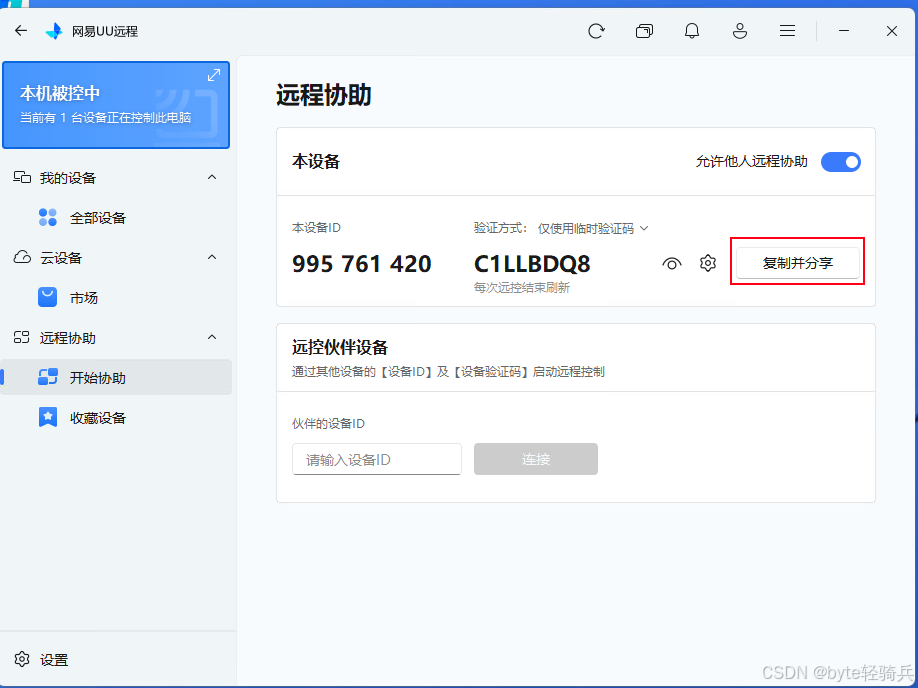The image size is (918, 688).
Task: Minimize the 网易UU远程 window
Action: (844, 30)
